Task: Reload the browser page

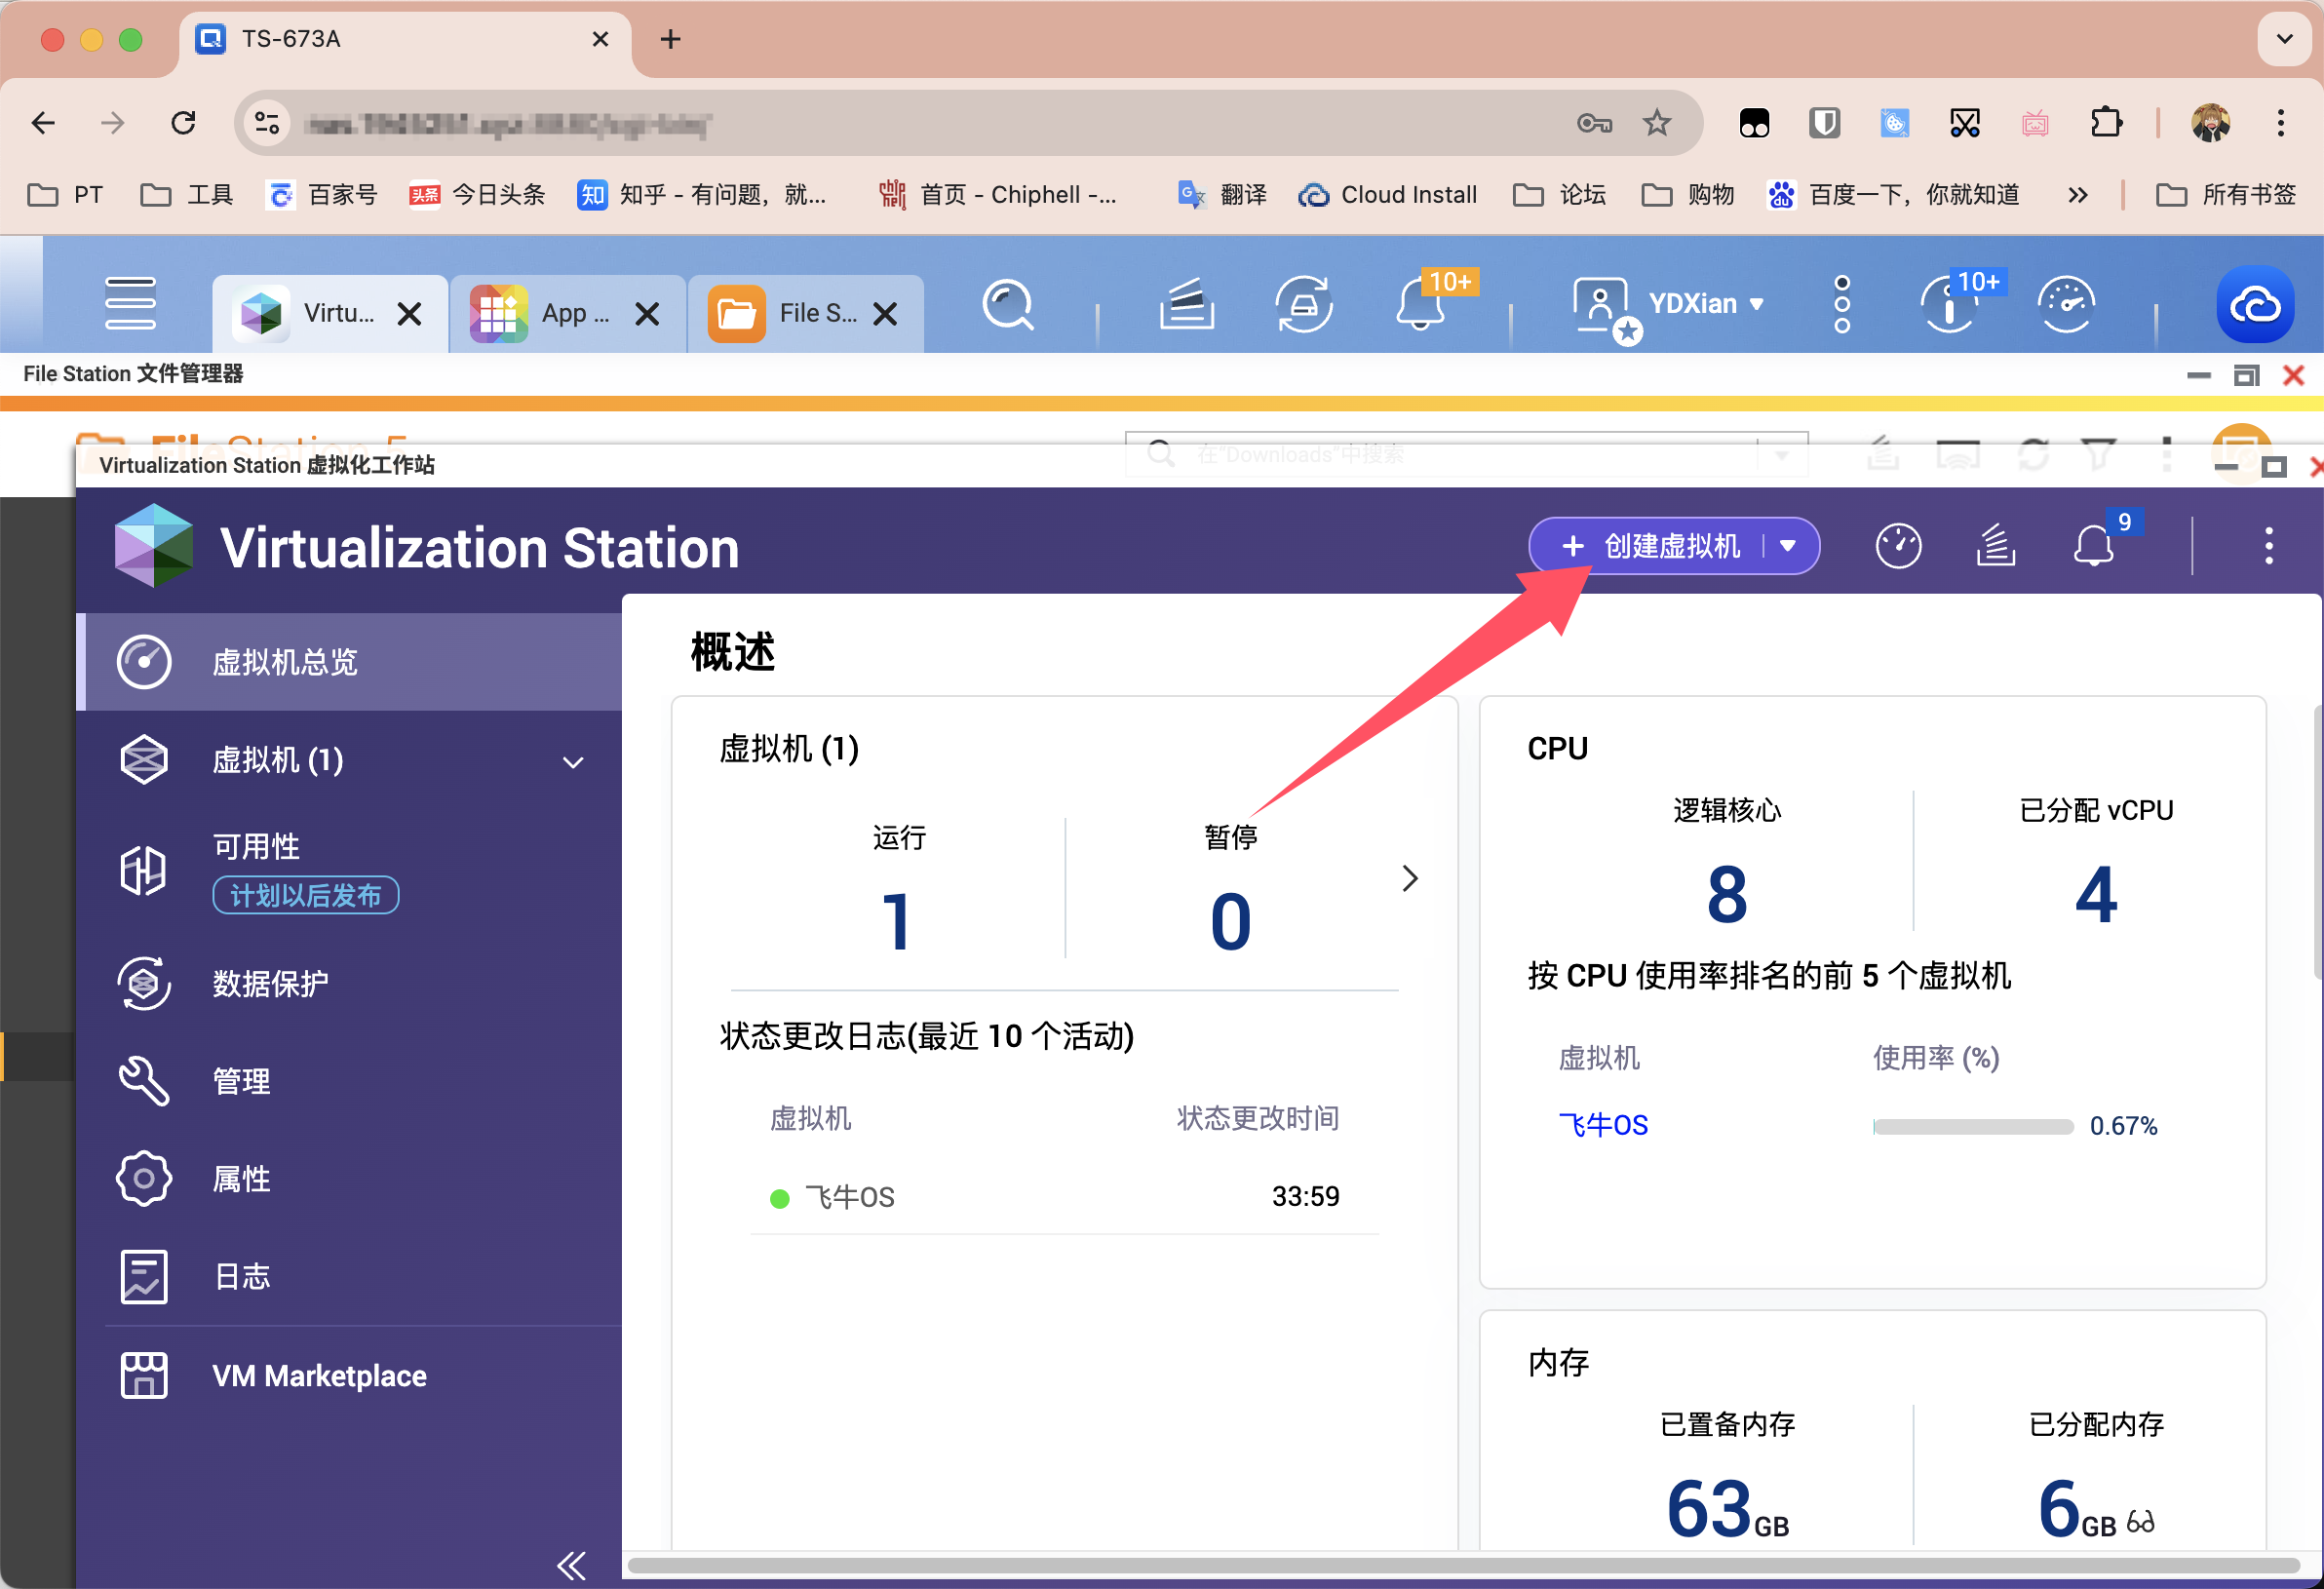Action: (x=183, y=123)
